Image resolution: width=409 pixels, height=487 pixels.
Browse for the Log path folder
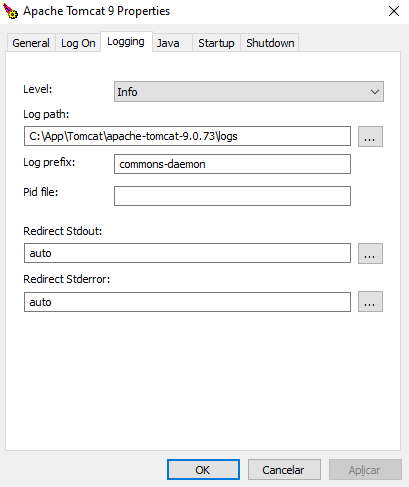pos(370,136)
